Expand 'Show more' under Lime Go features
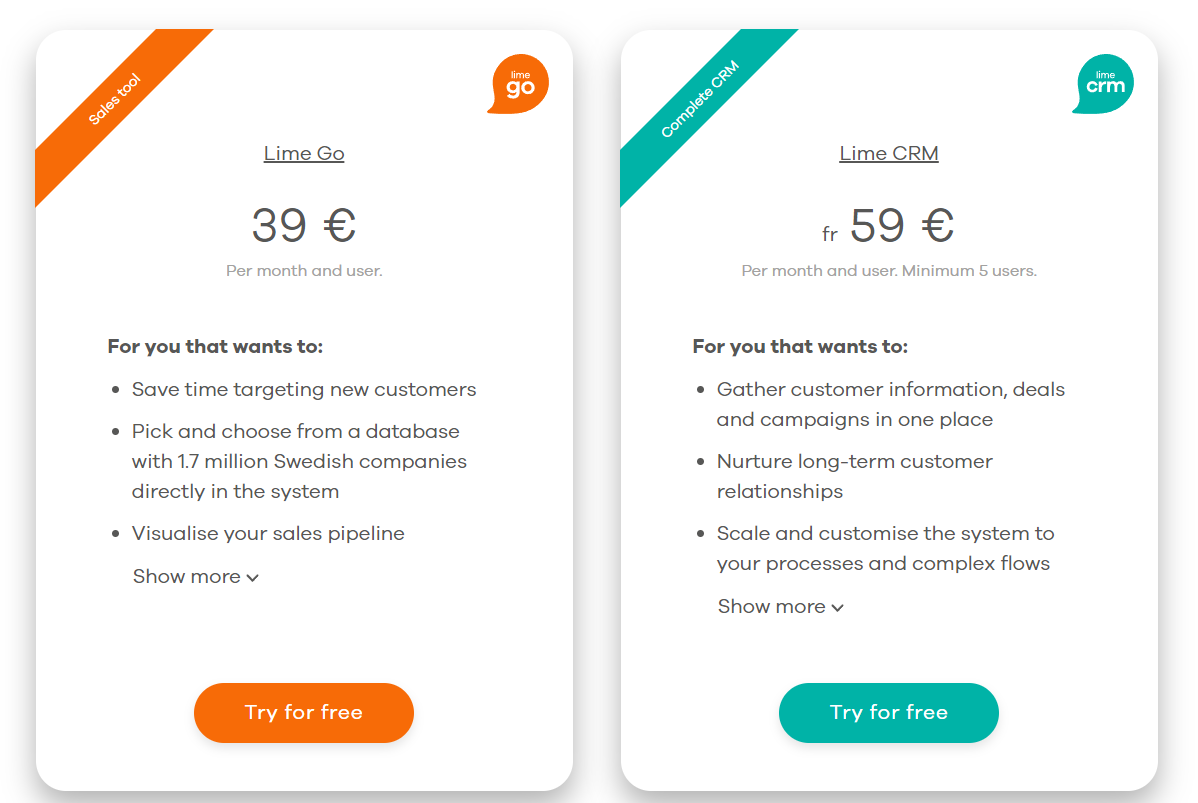The image size is (1198, 803). pos(187,577)
